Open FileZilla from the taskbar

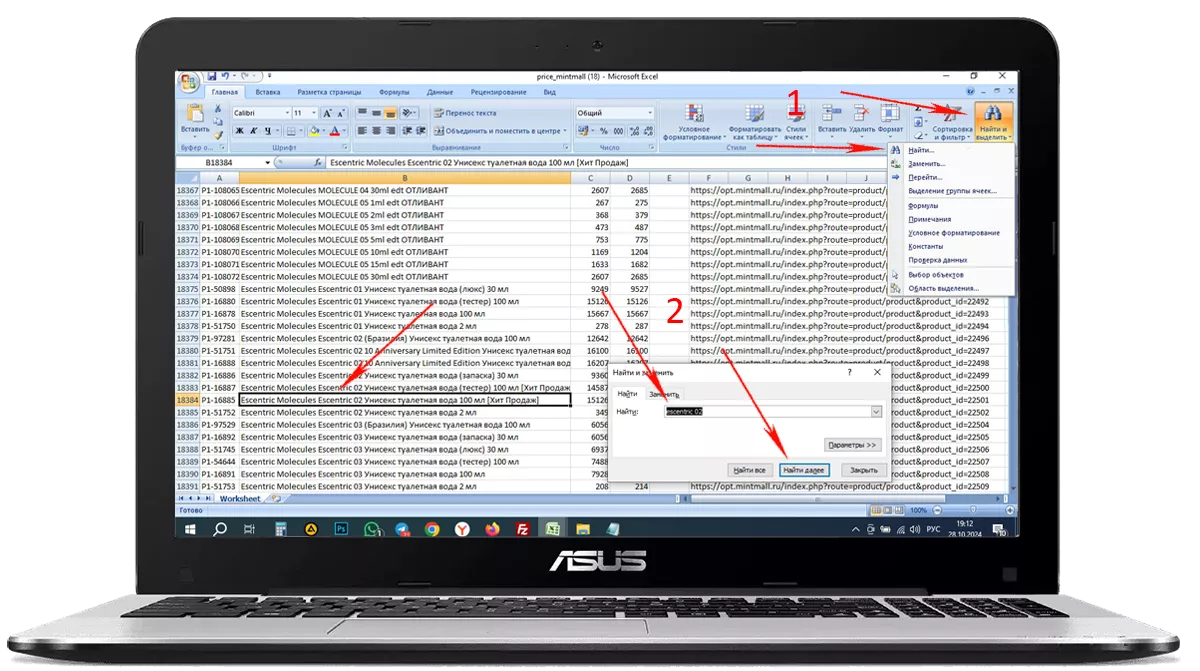[x=522, y=529]
